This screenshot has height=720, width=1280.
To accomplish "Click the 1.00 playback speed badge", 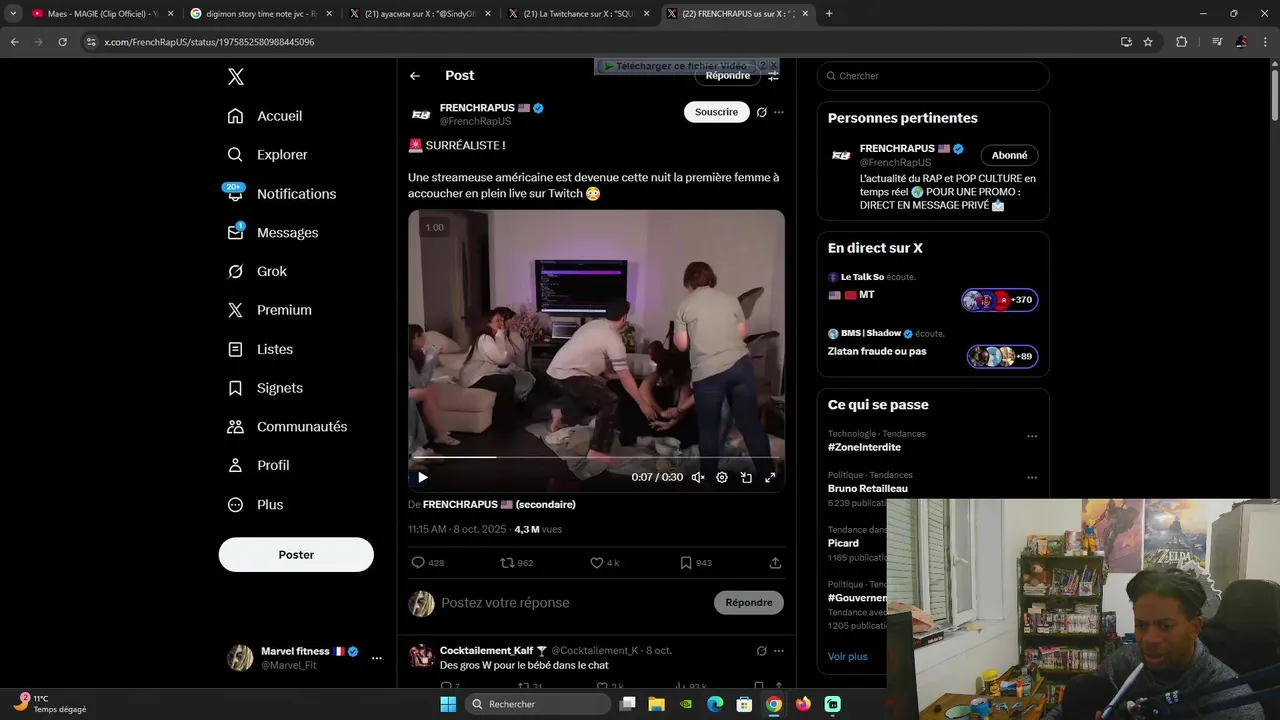I will point(434,228).
